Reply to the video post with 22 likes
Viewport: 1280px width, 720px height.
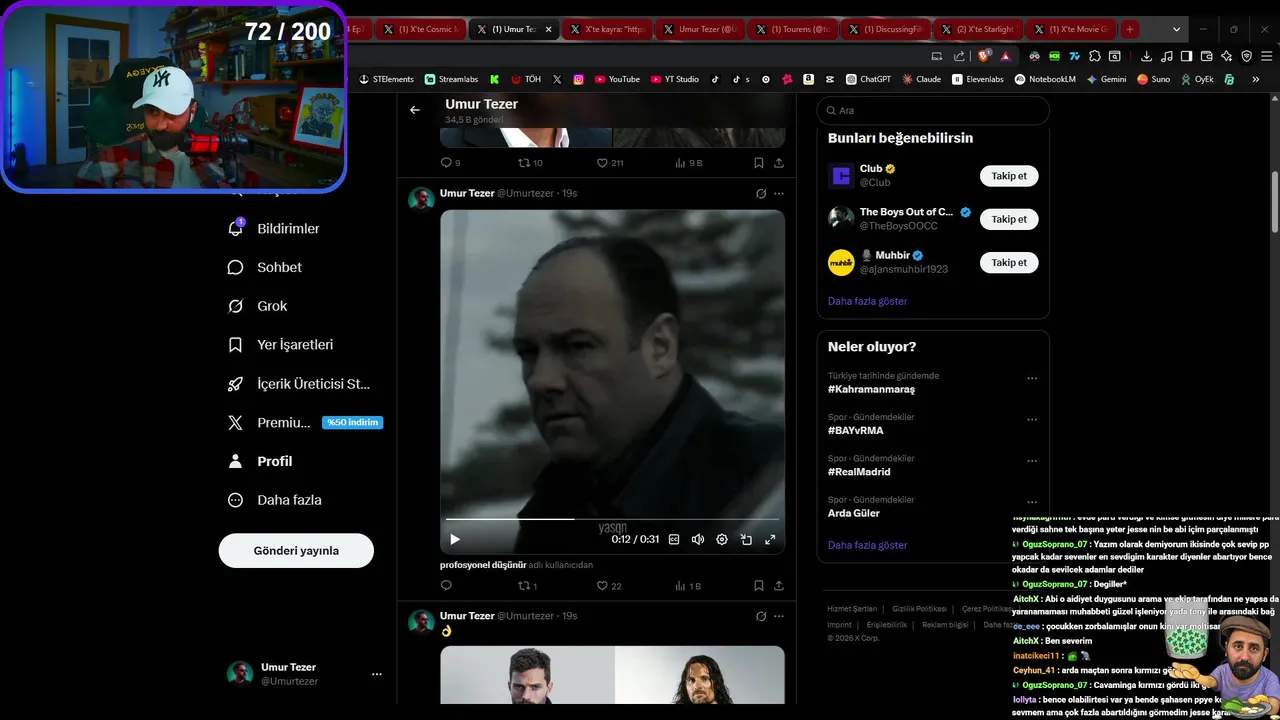coord(446,586)
